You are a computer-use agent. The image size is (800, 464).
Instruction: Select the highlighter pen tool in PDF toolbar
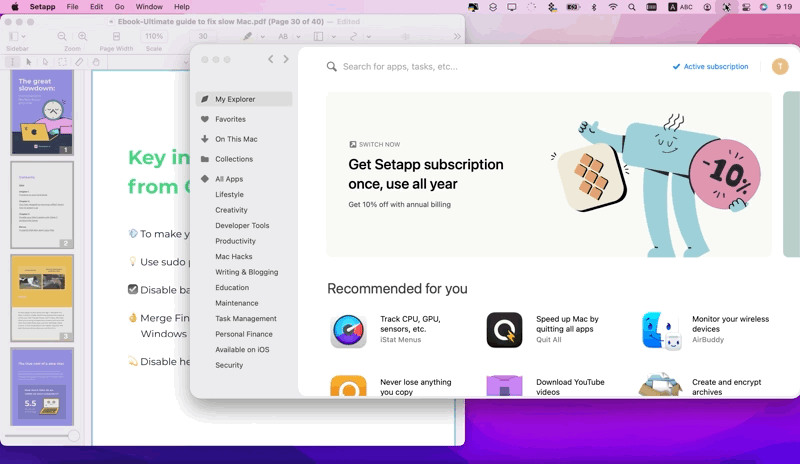pyautogui.click(x=247, y=36)
